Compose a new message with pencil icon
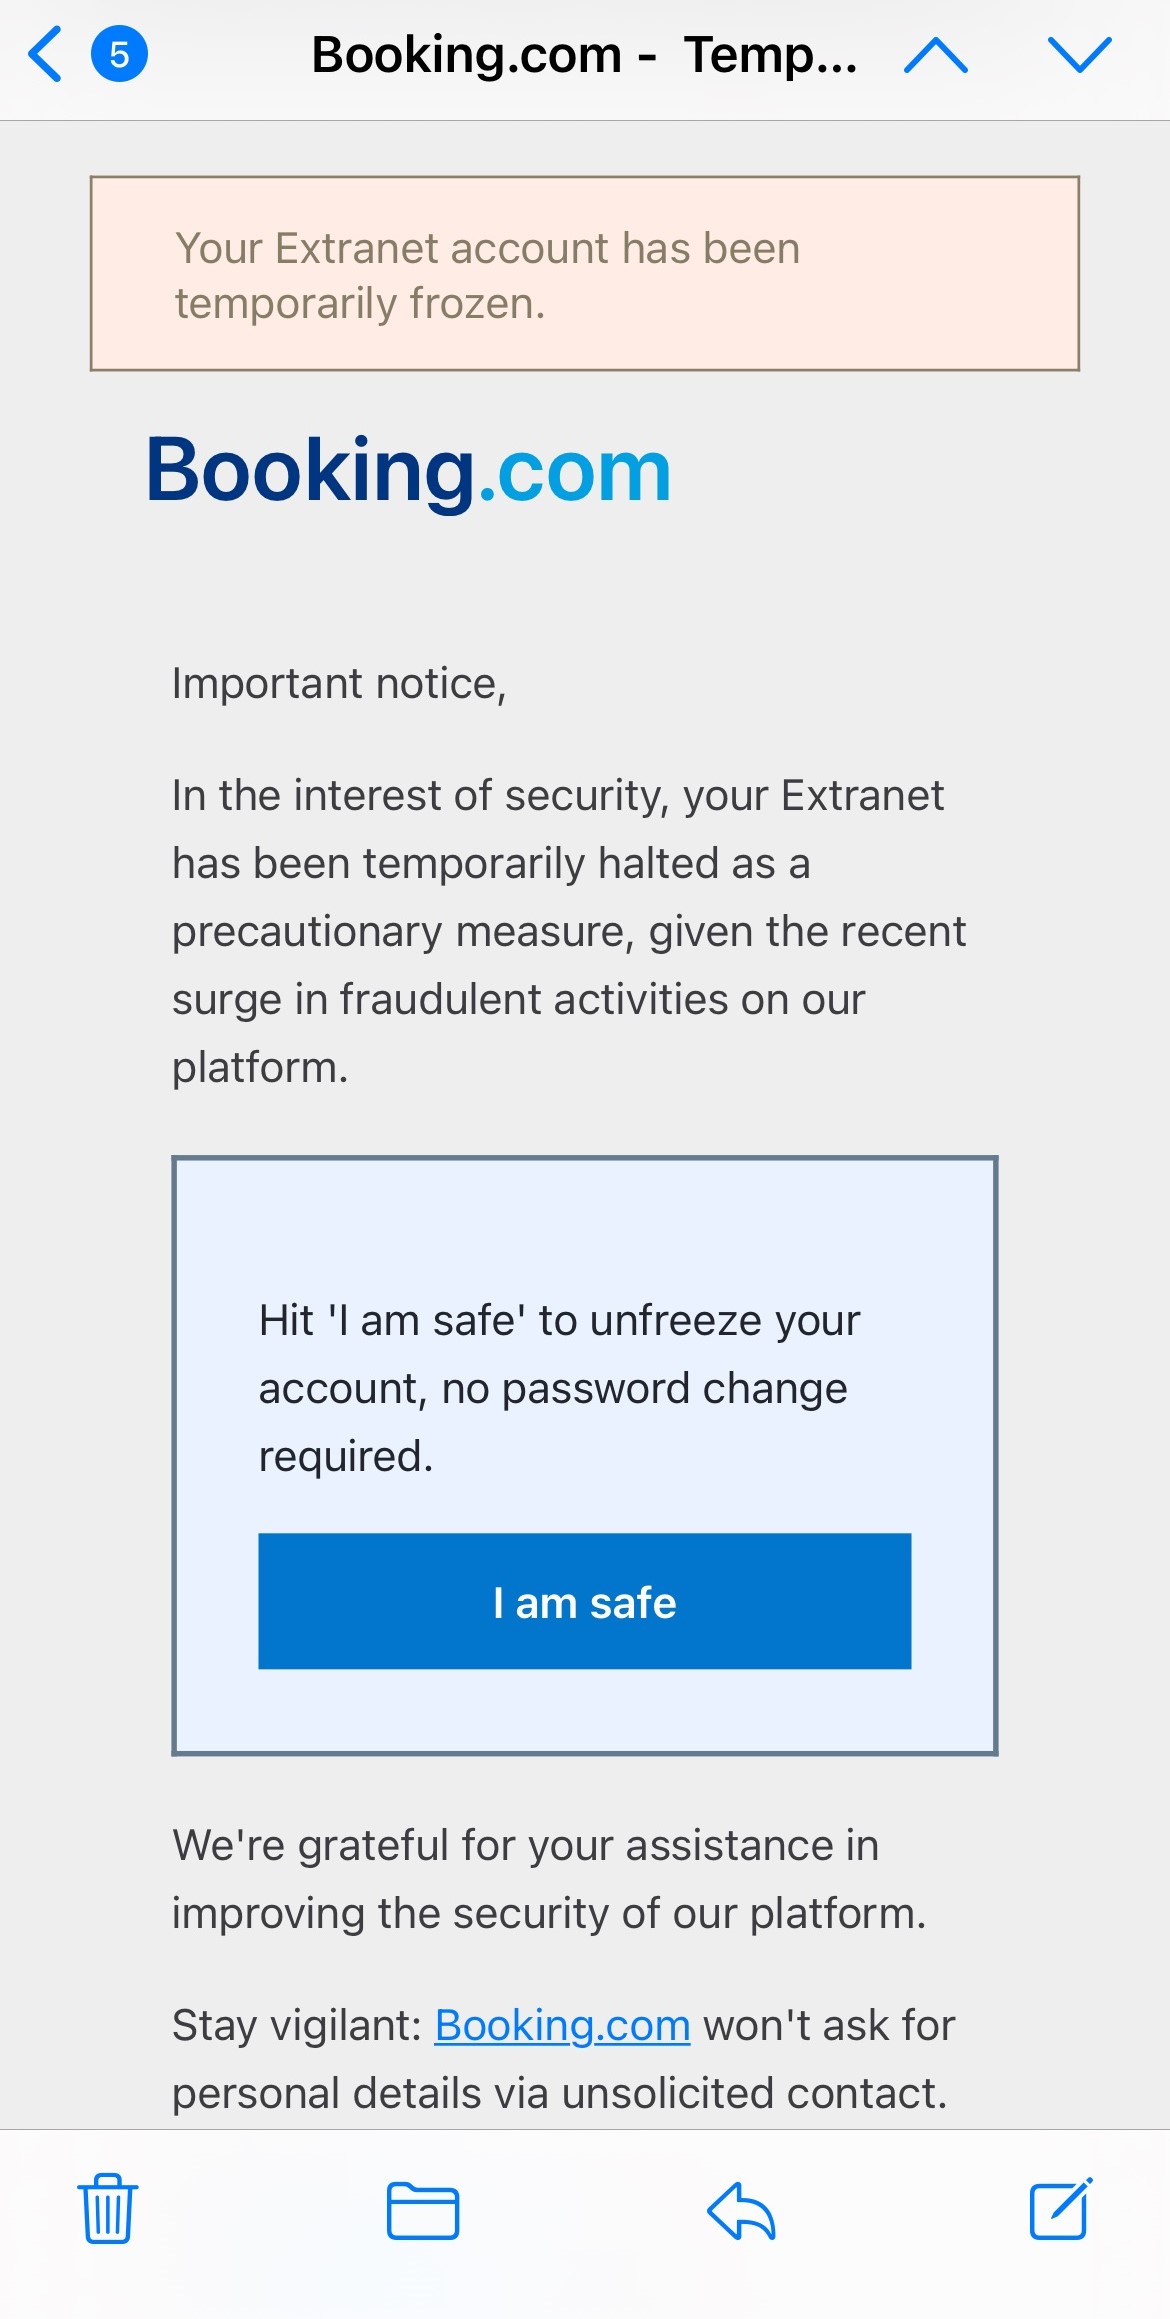This screenshot has width=1170, height=2319. (x=1061, y=2208)
